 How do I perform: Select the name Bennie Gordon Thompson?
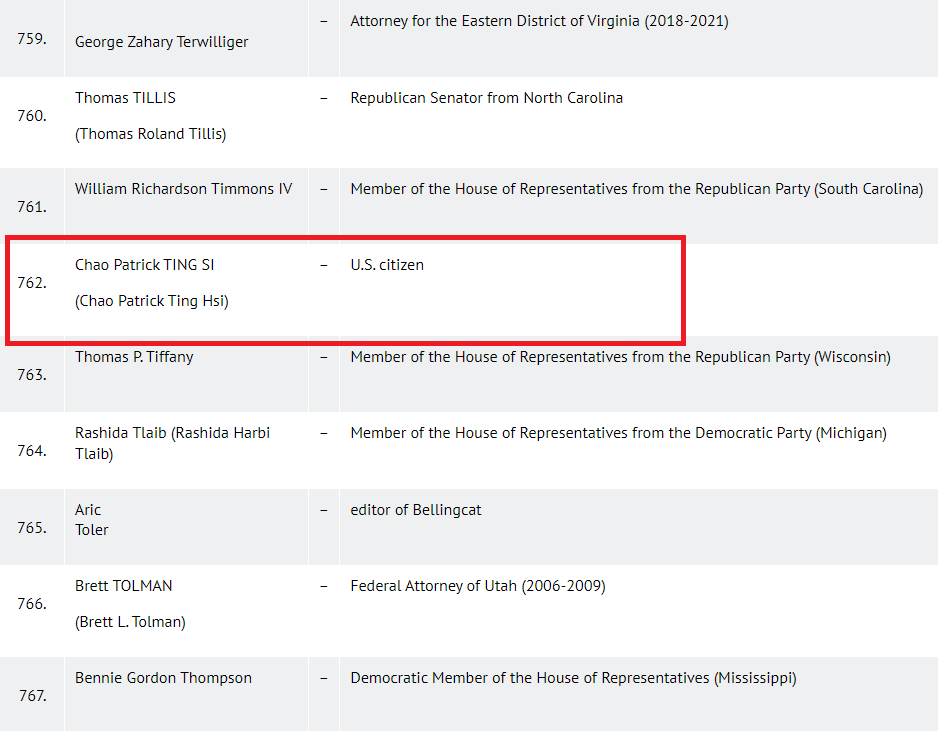163,678
